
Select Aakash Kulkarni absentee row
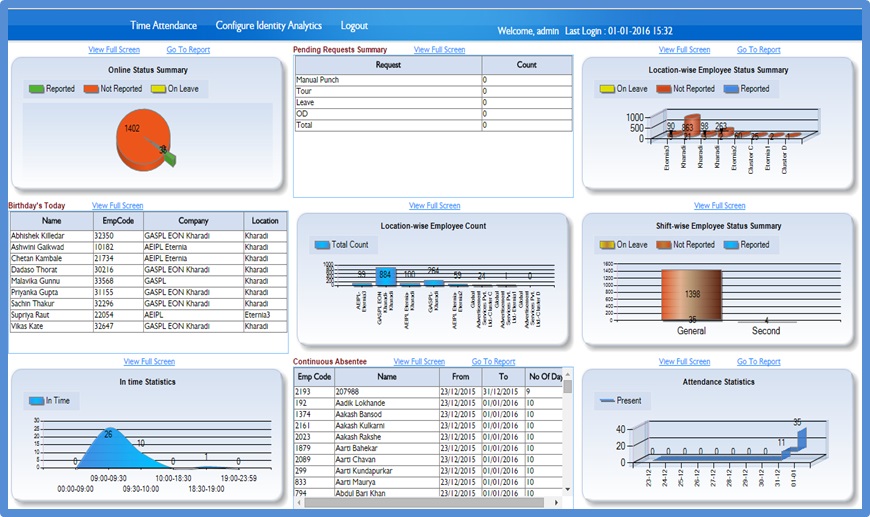point(428,426)
